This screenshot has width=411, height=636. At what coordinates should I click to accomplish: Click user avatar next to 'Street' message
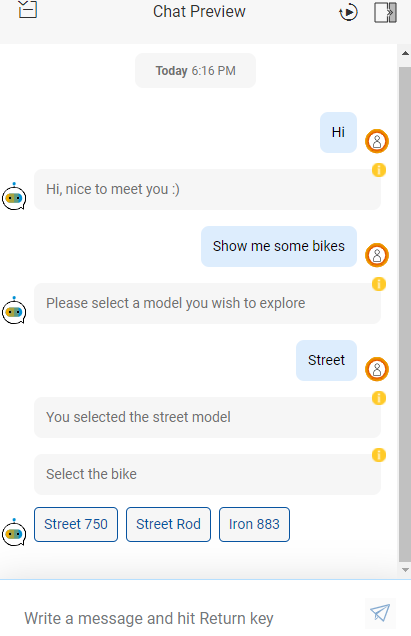pyautogui.click(x=377, y=369)
